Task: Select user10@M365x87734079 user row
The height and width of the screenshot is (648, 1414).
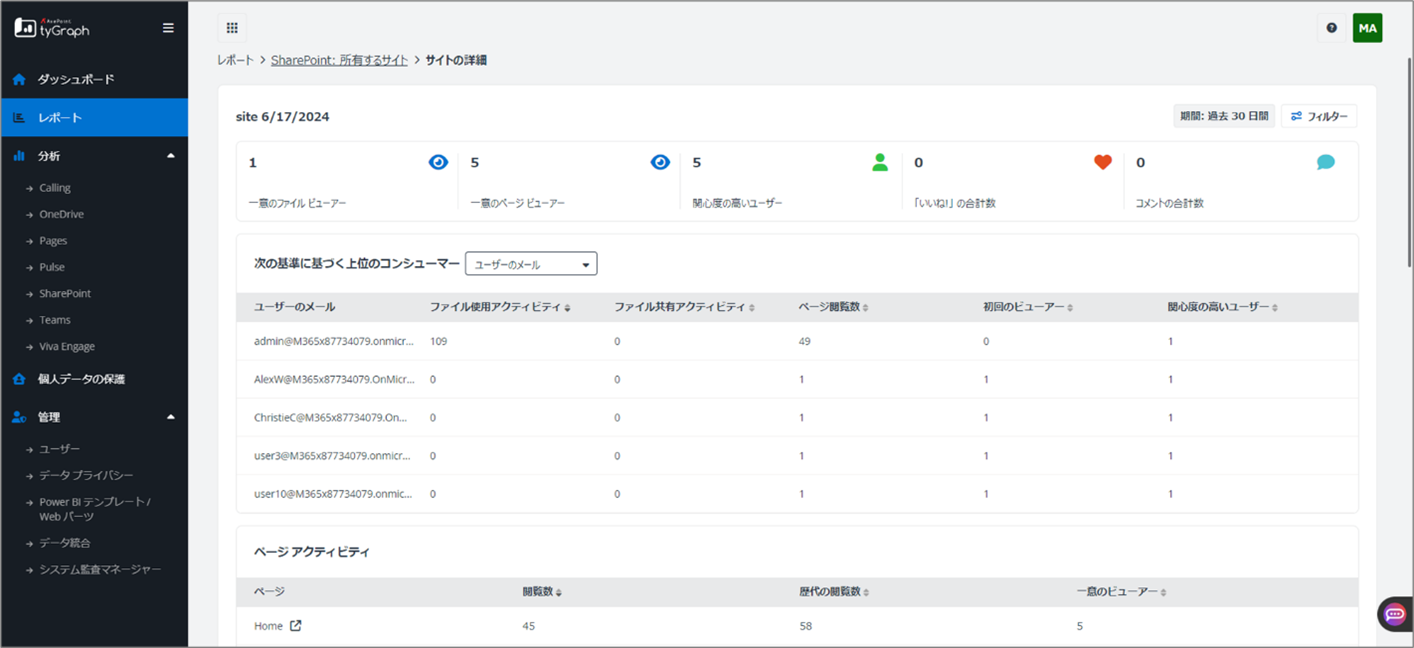Action: (797, 494)
